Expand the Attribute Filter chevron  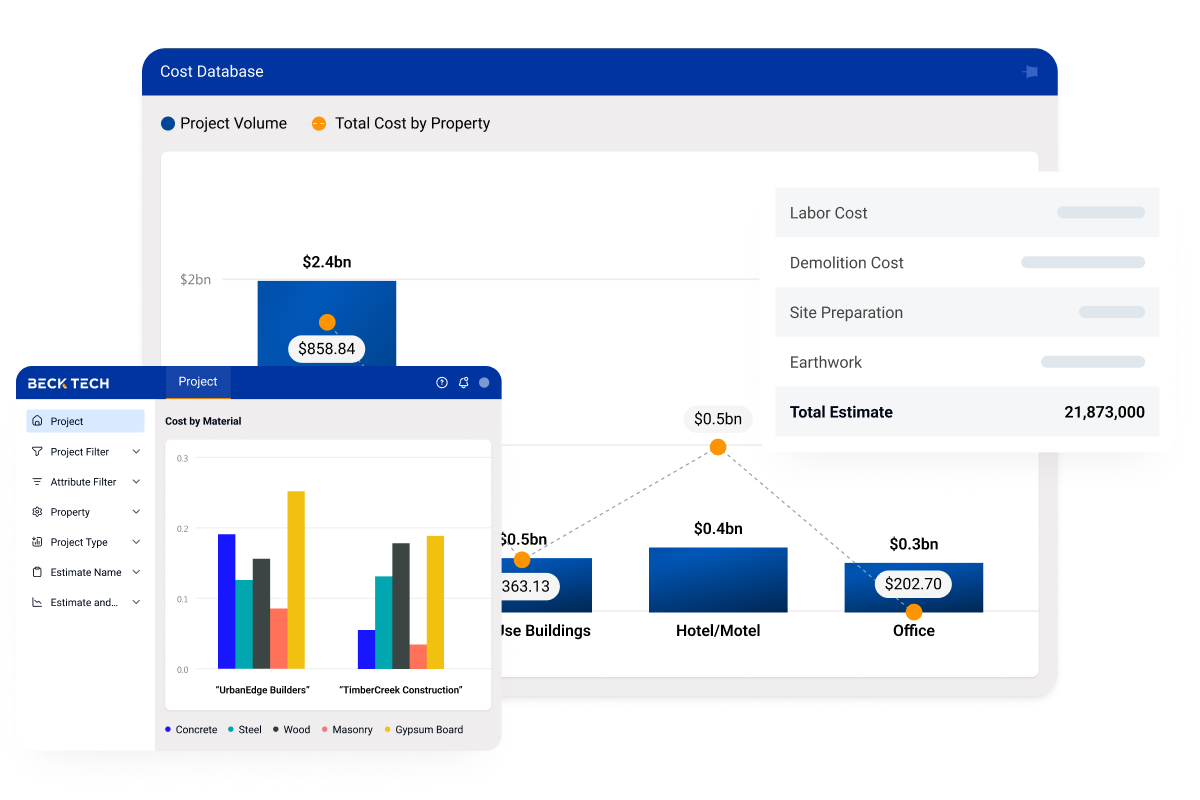[x=136, y=482]
